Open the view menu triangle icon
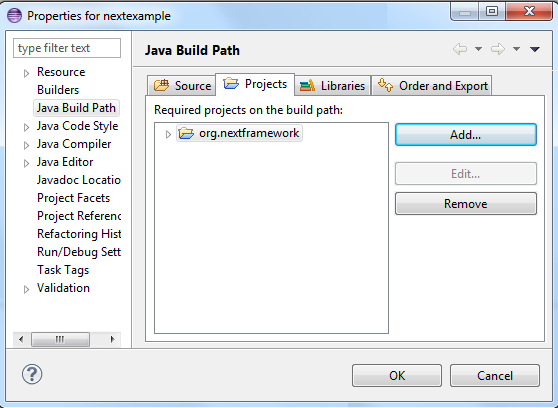This screenshot has height=408, width=558. 535,49
